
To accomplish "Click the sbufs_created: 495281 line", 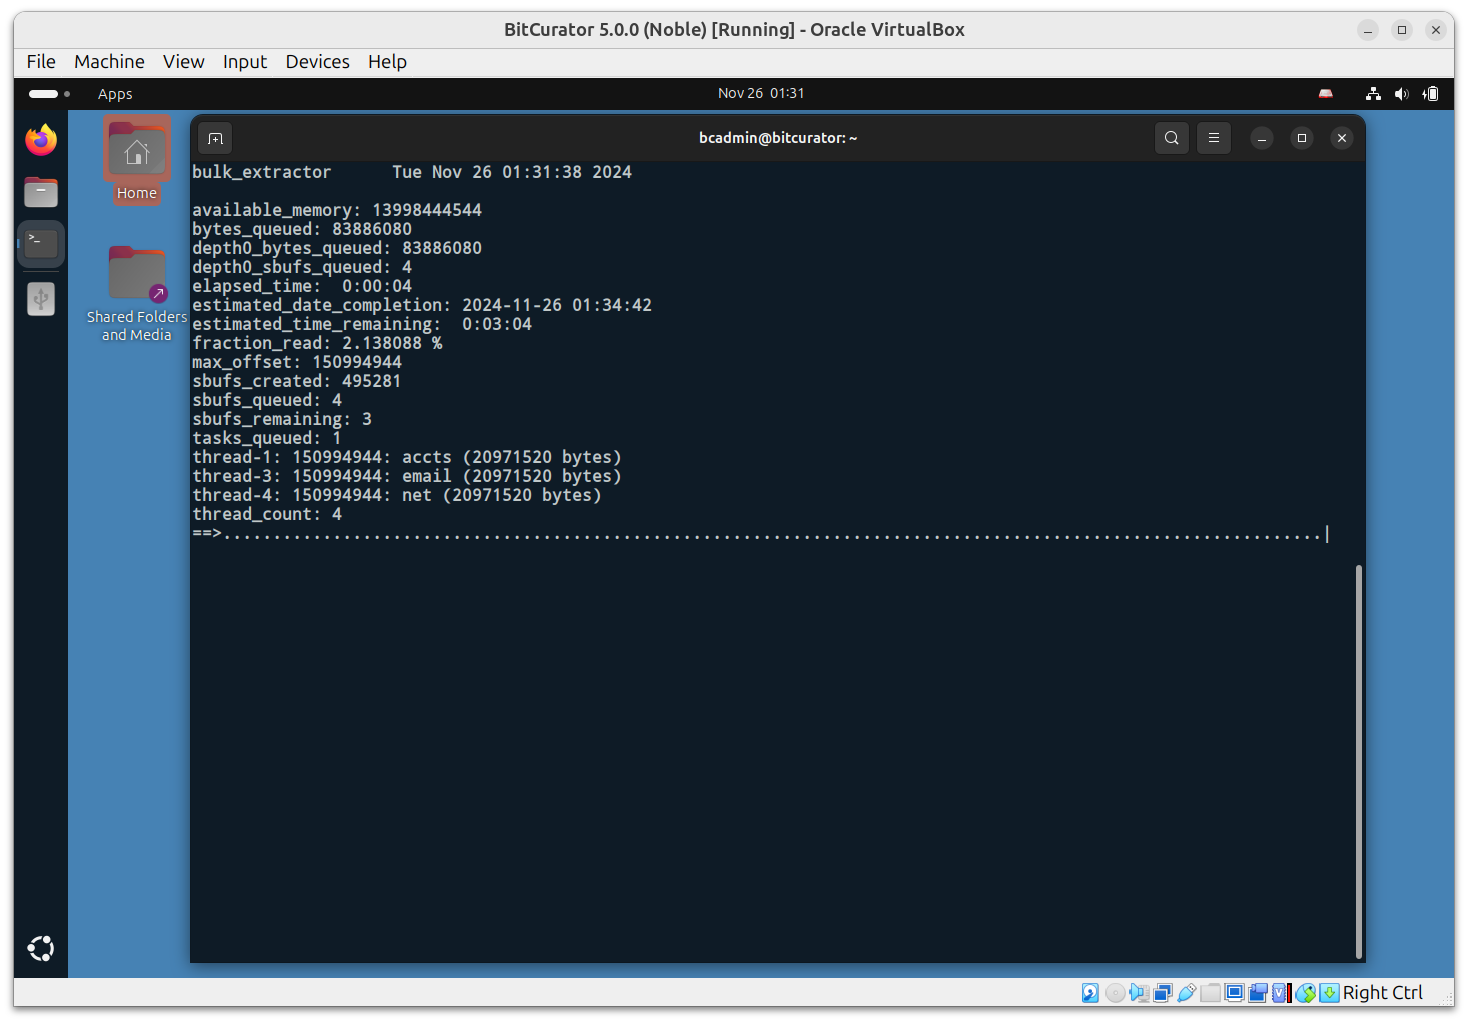I will 297,381.
